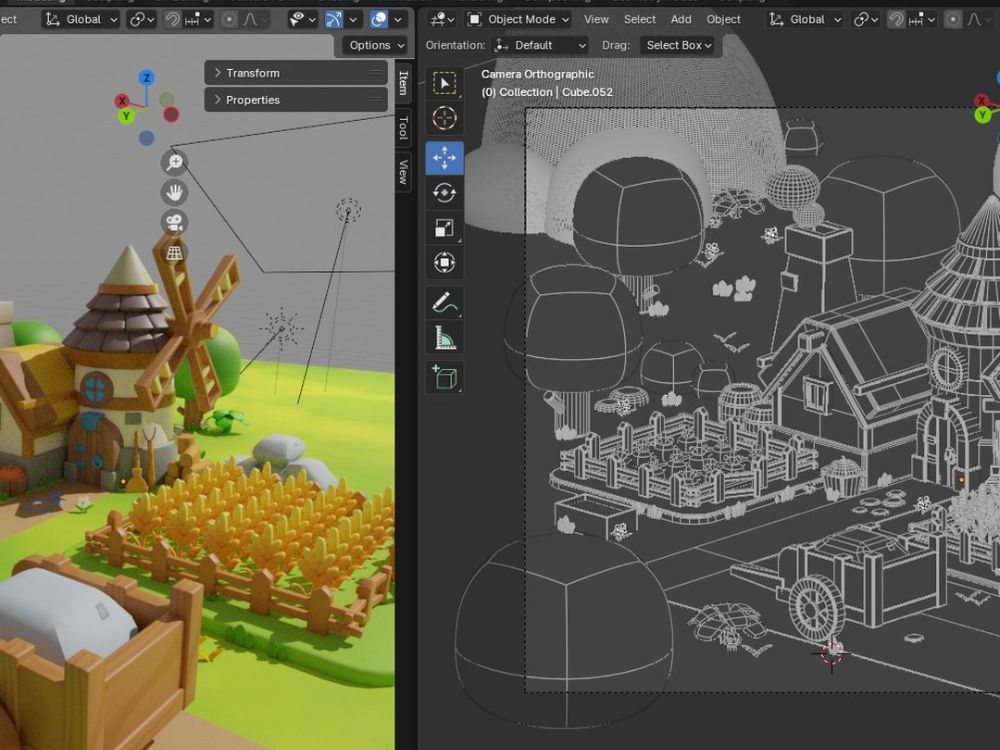Click the zoom magnifier in the viewport gizmo
1000x750 pixels.
click(x=173, y=161)
